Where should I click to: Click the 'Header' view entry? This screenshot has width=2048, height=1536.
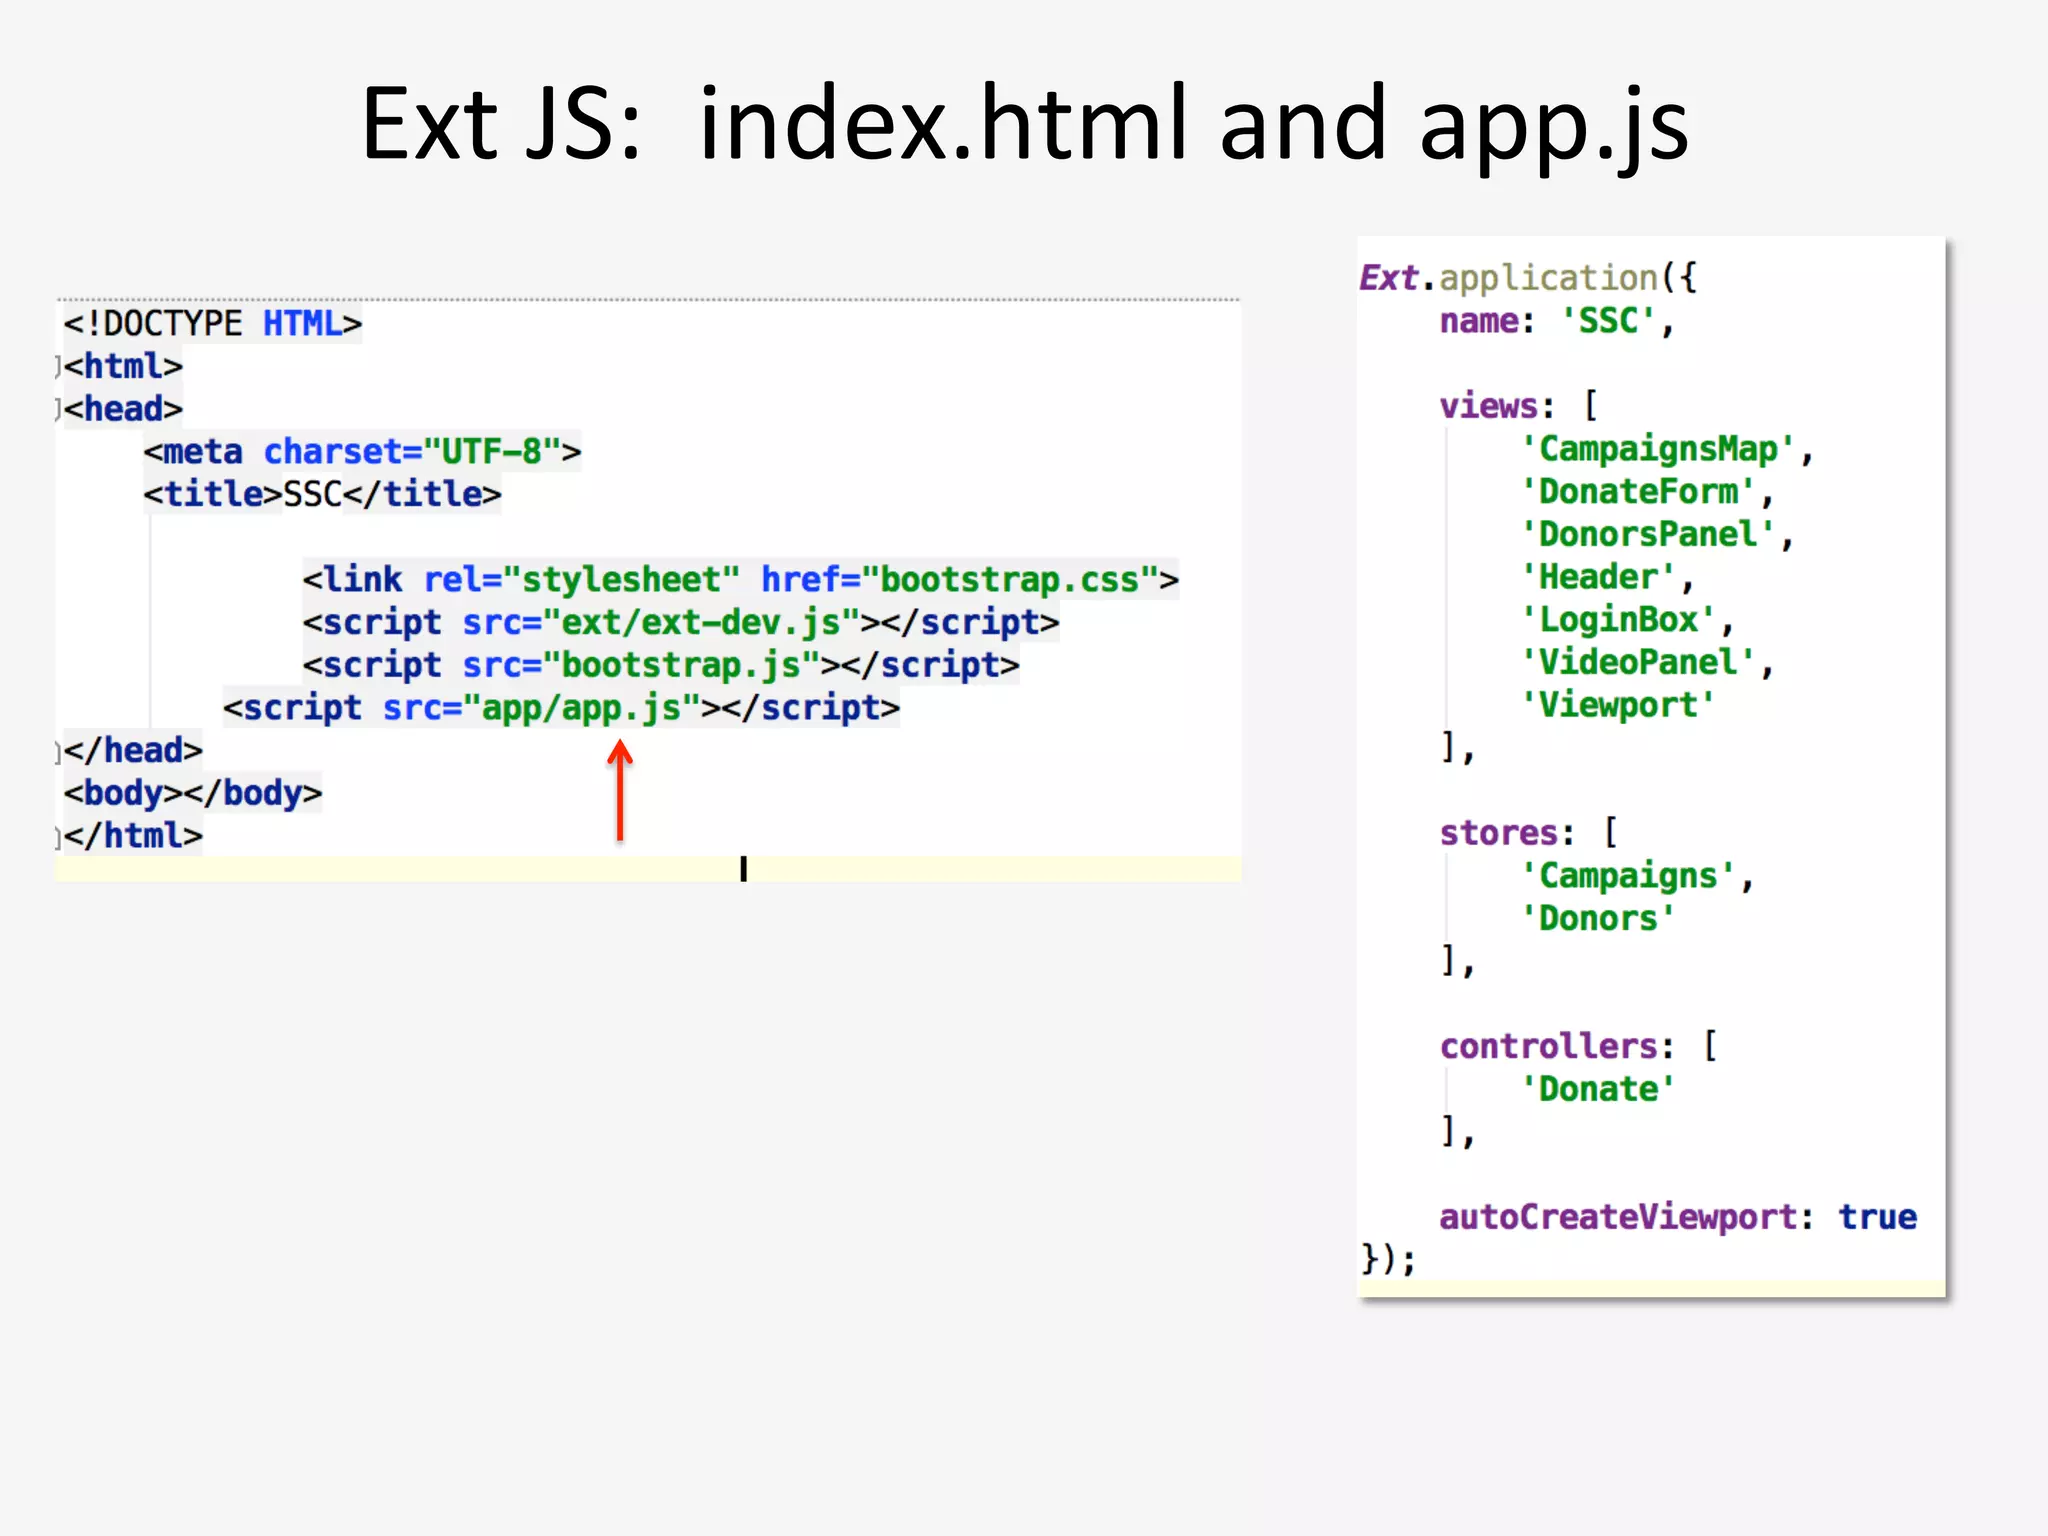pos(1607,577)
